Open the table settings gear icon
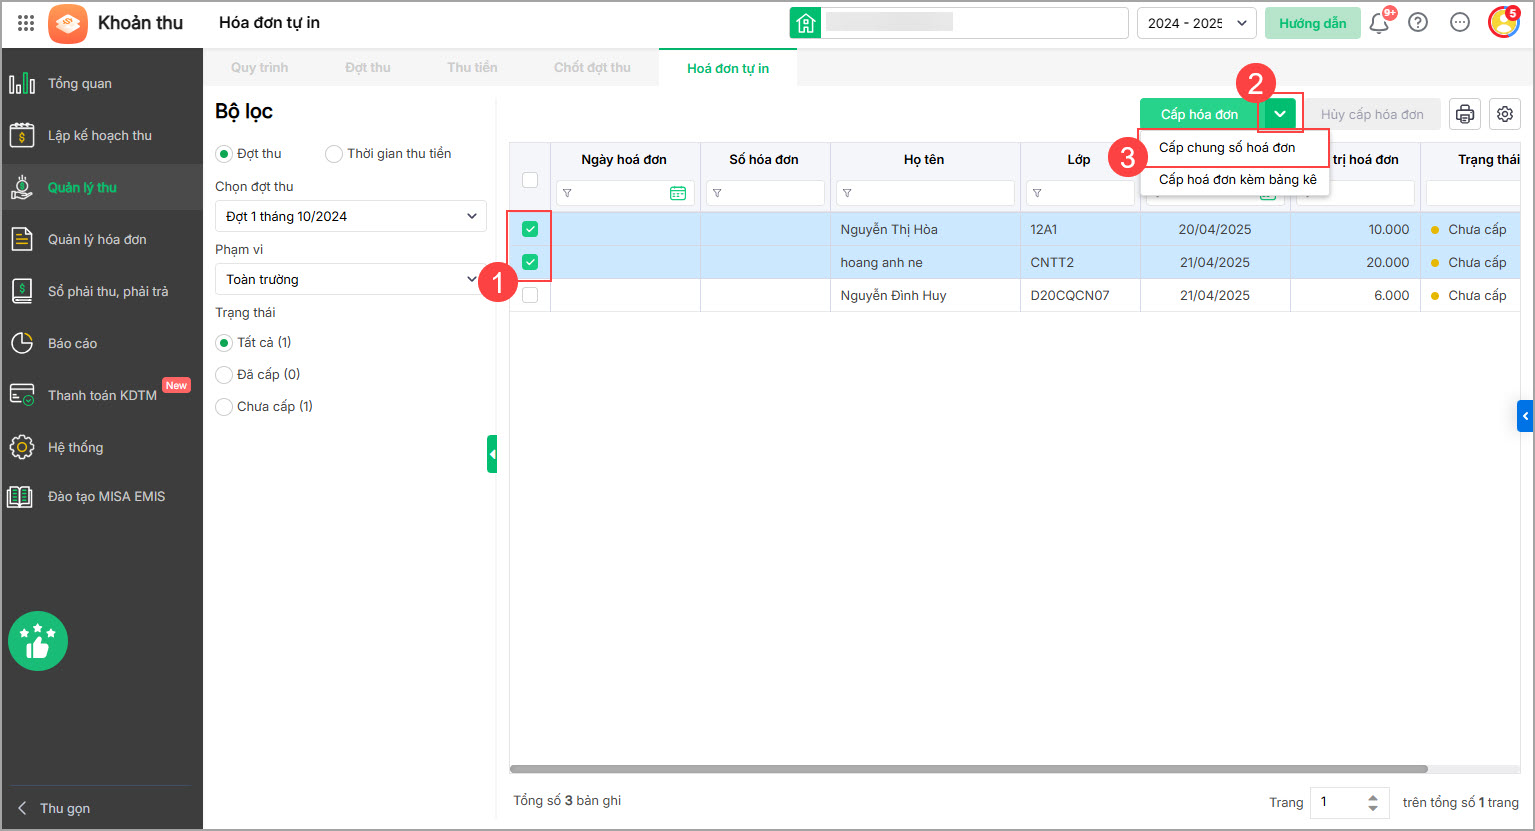This screenshot has width=1535, height=831. (x=1505, y=114)
